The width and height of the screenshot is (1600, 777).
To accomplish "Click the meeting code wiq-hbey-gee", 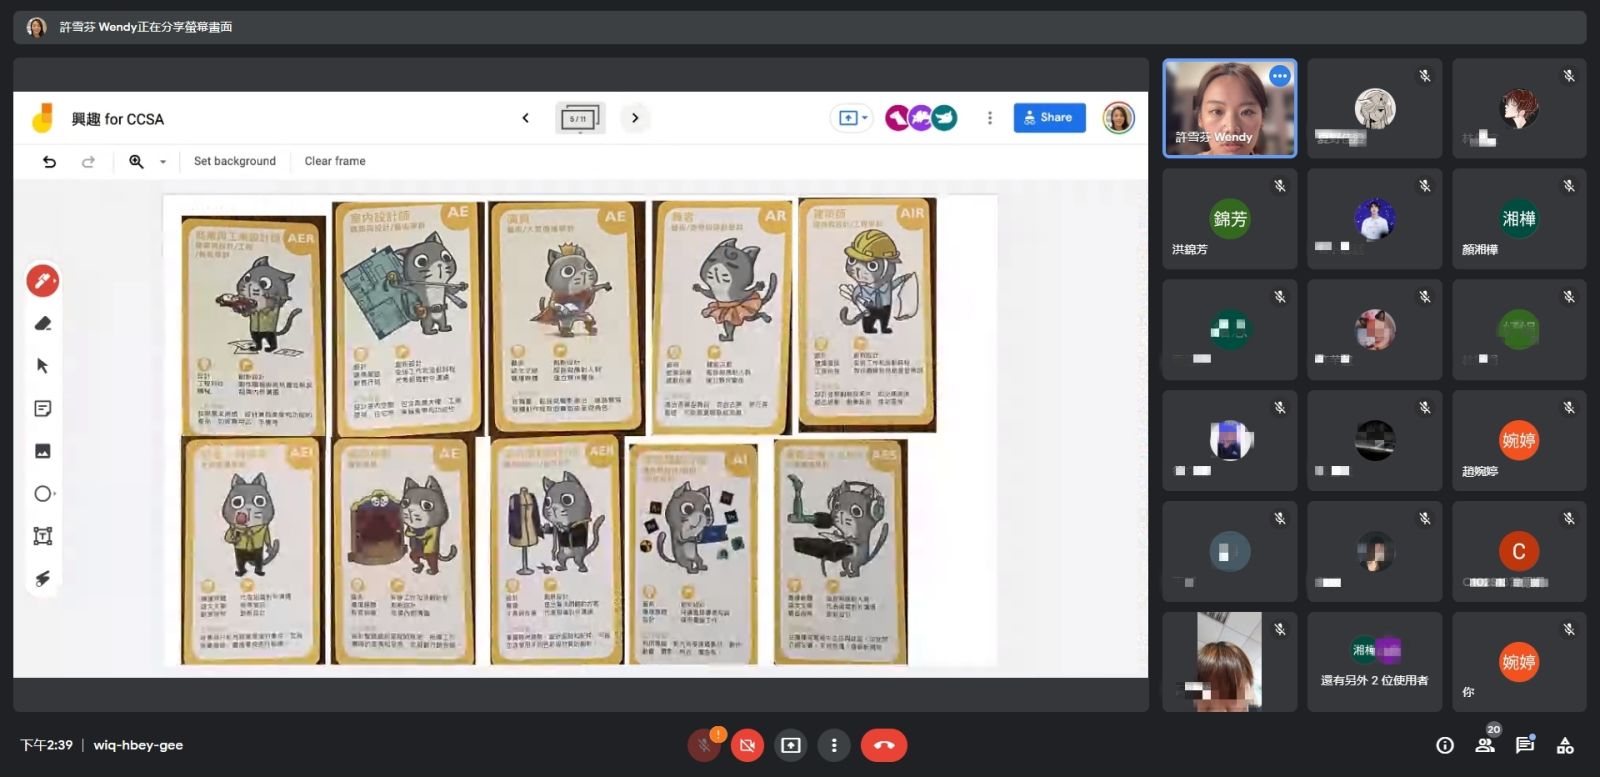I will pos(138,745).
